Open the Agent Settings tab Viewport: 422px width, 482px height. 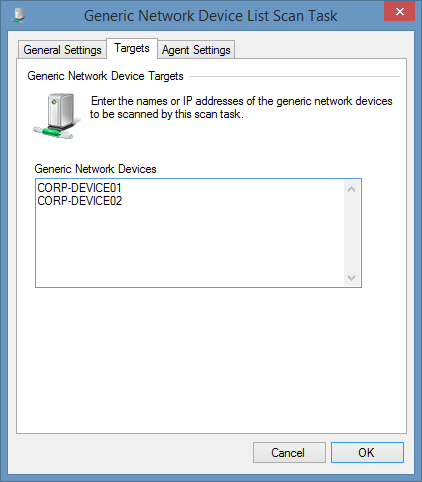196,50
